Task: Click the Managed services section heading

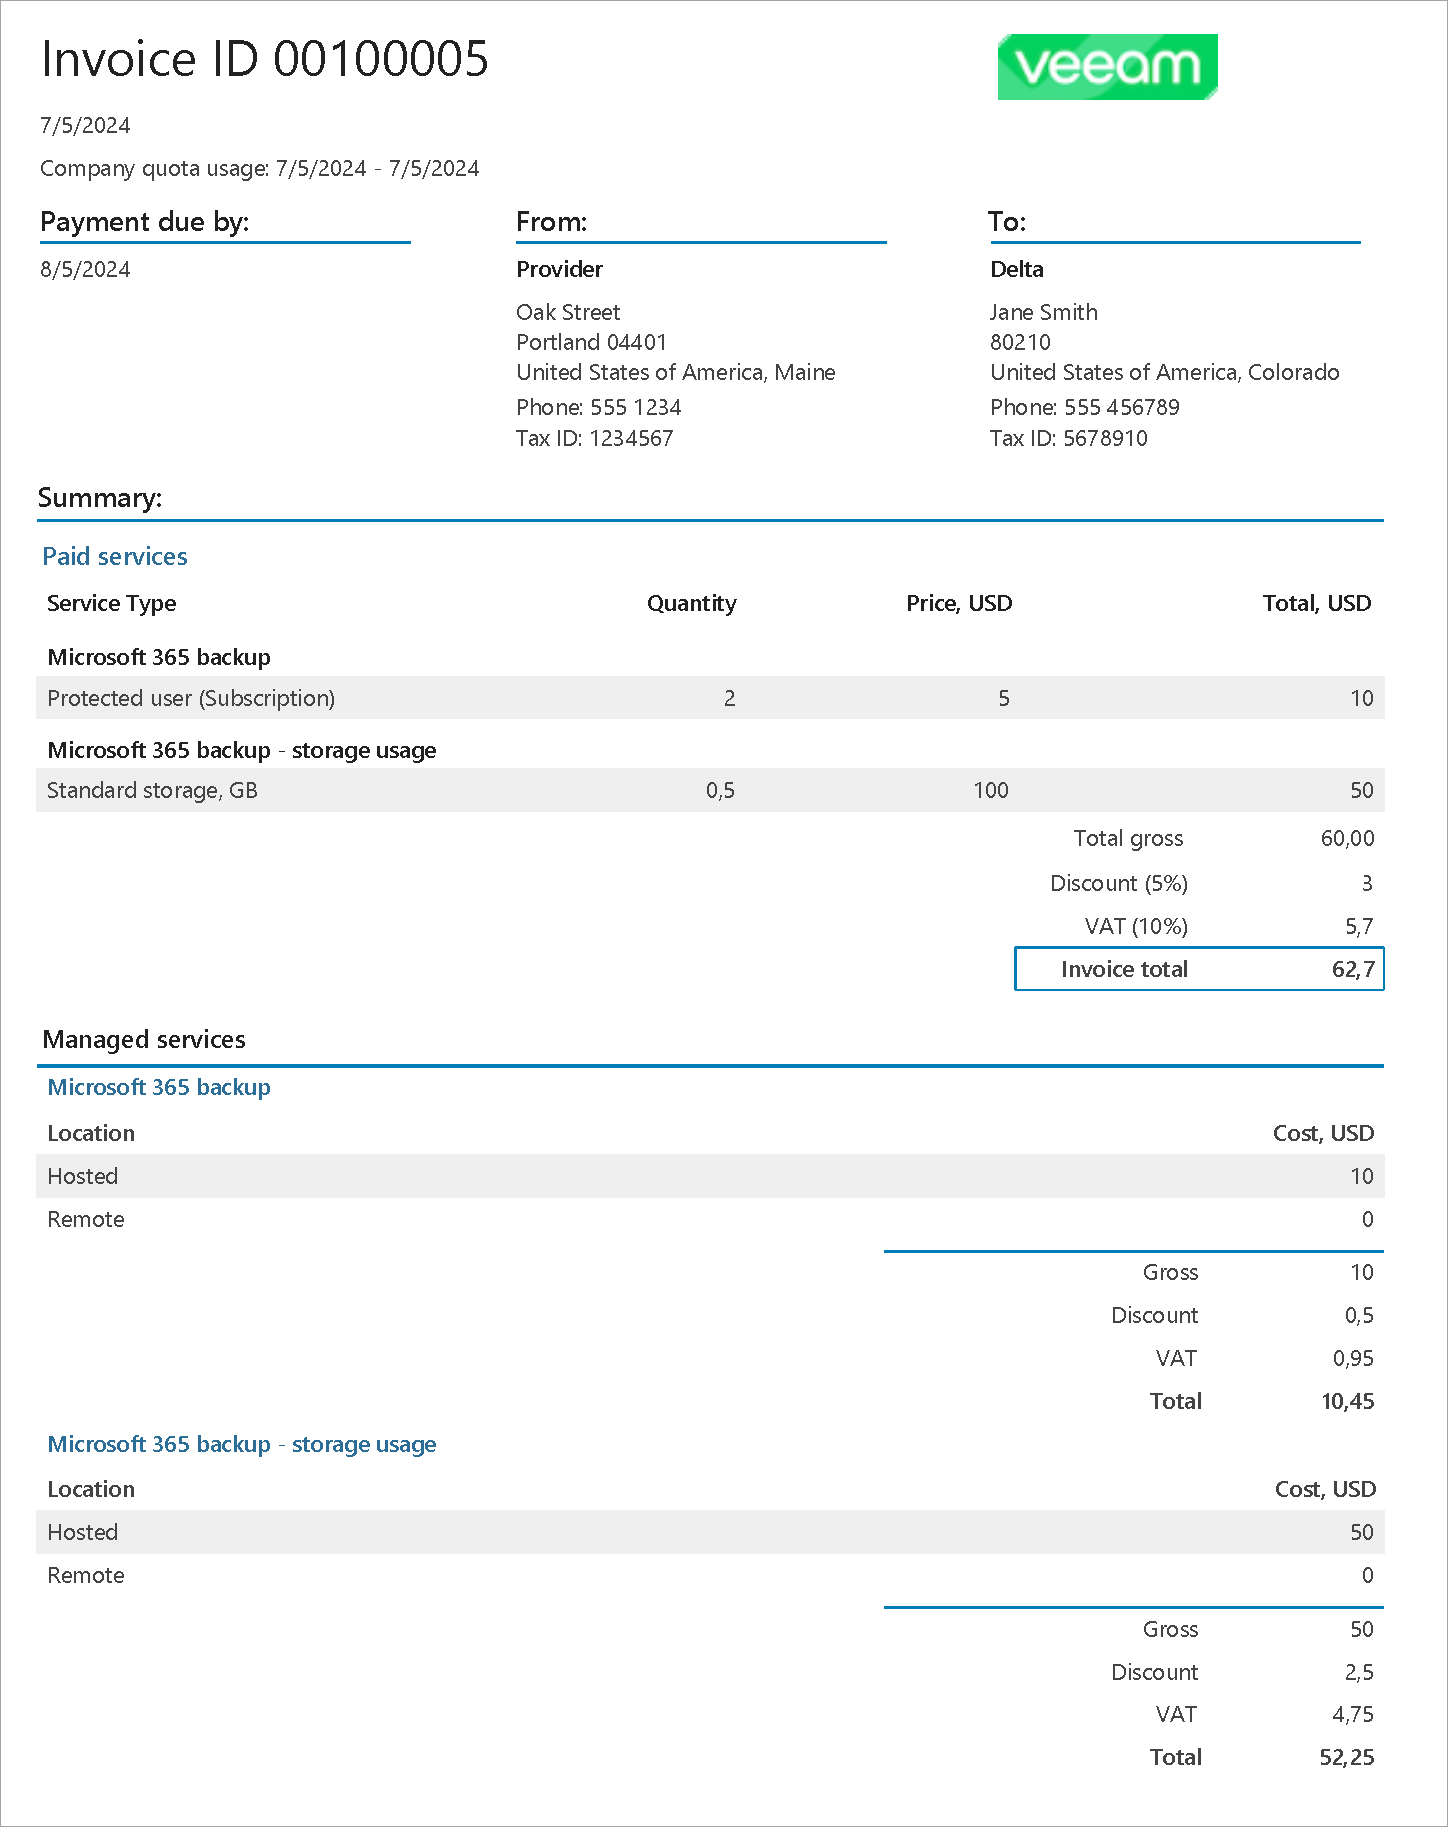Action: 144,1039
